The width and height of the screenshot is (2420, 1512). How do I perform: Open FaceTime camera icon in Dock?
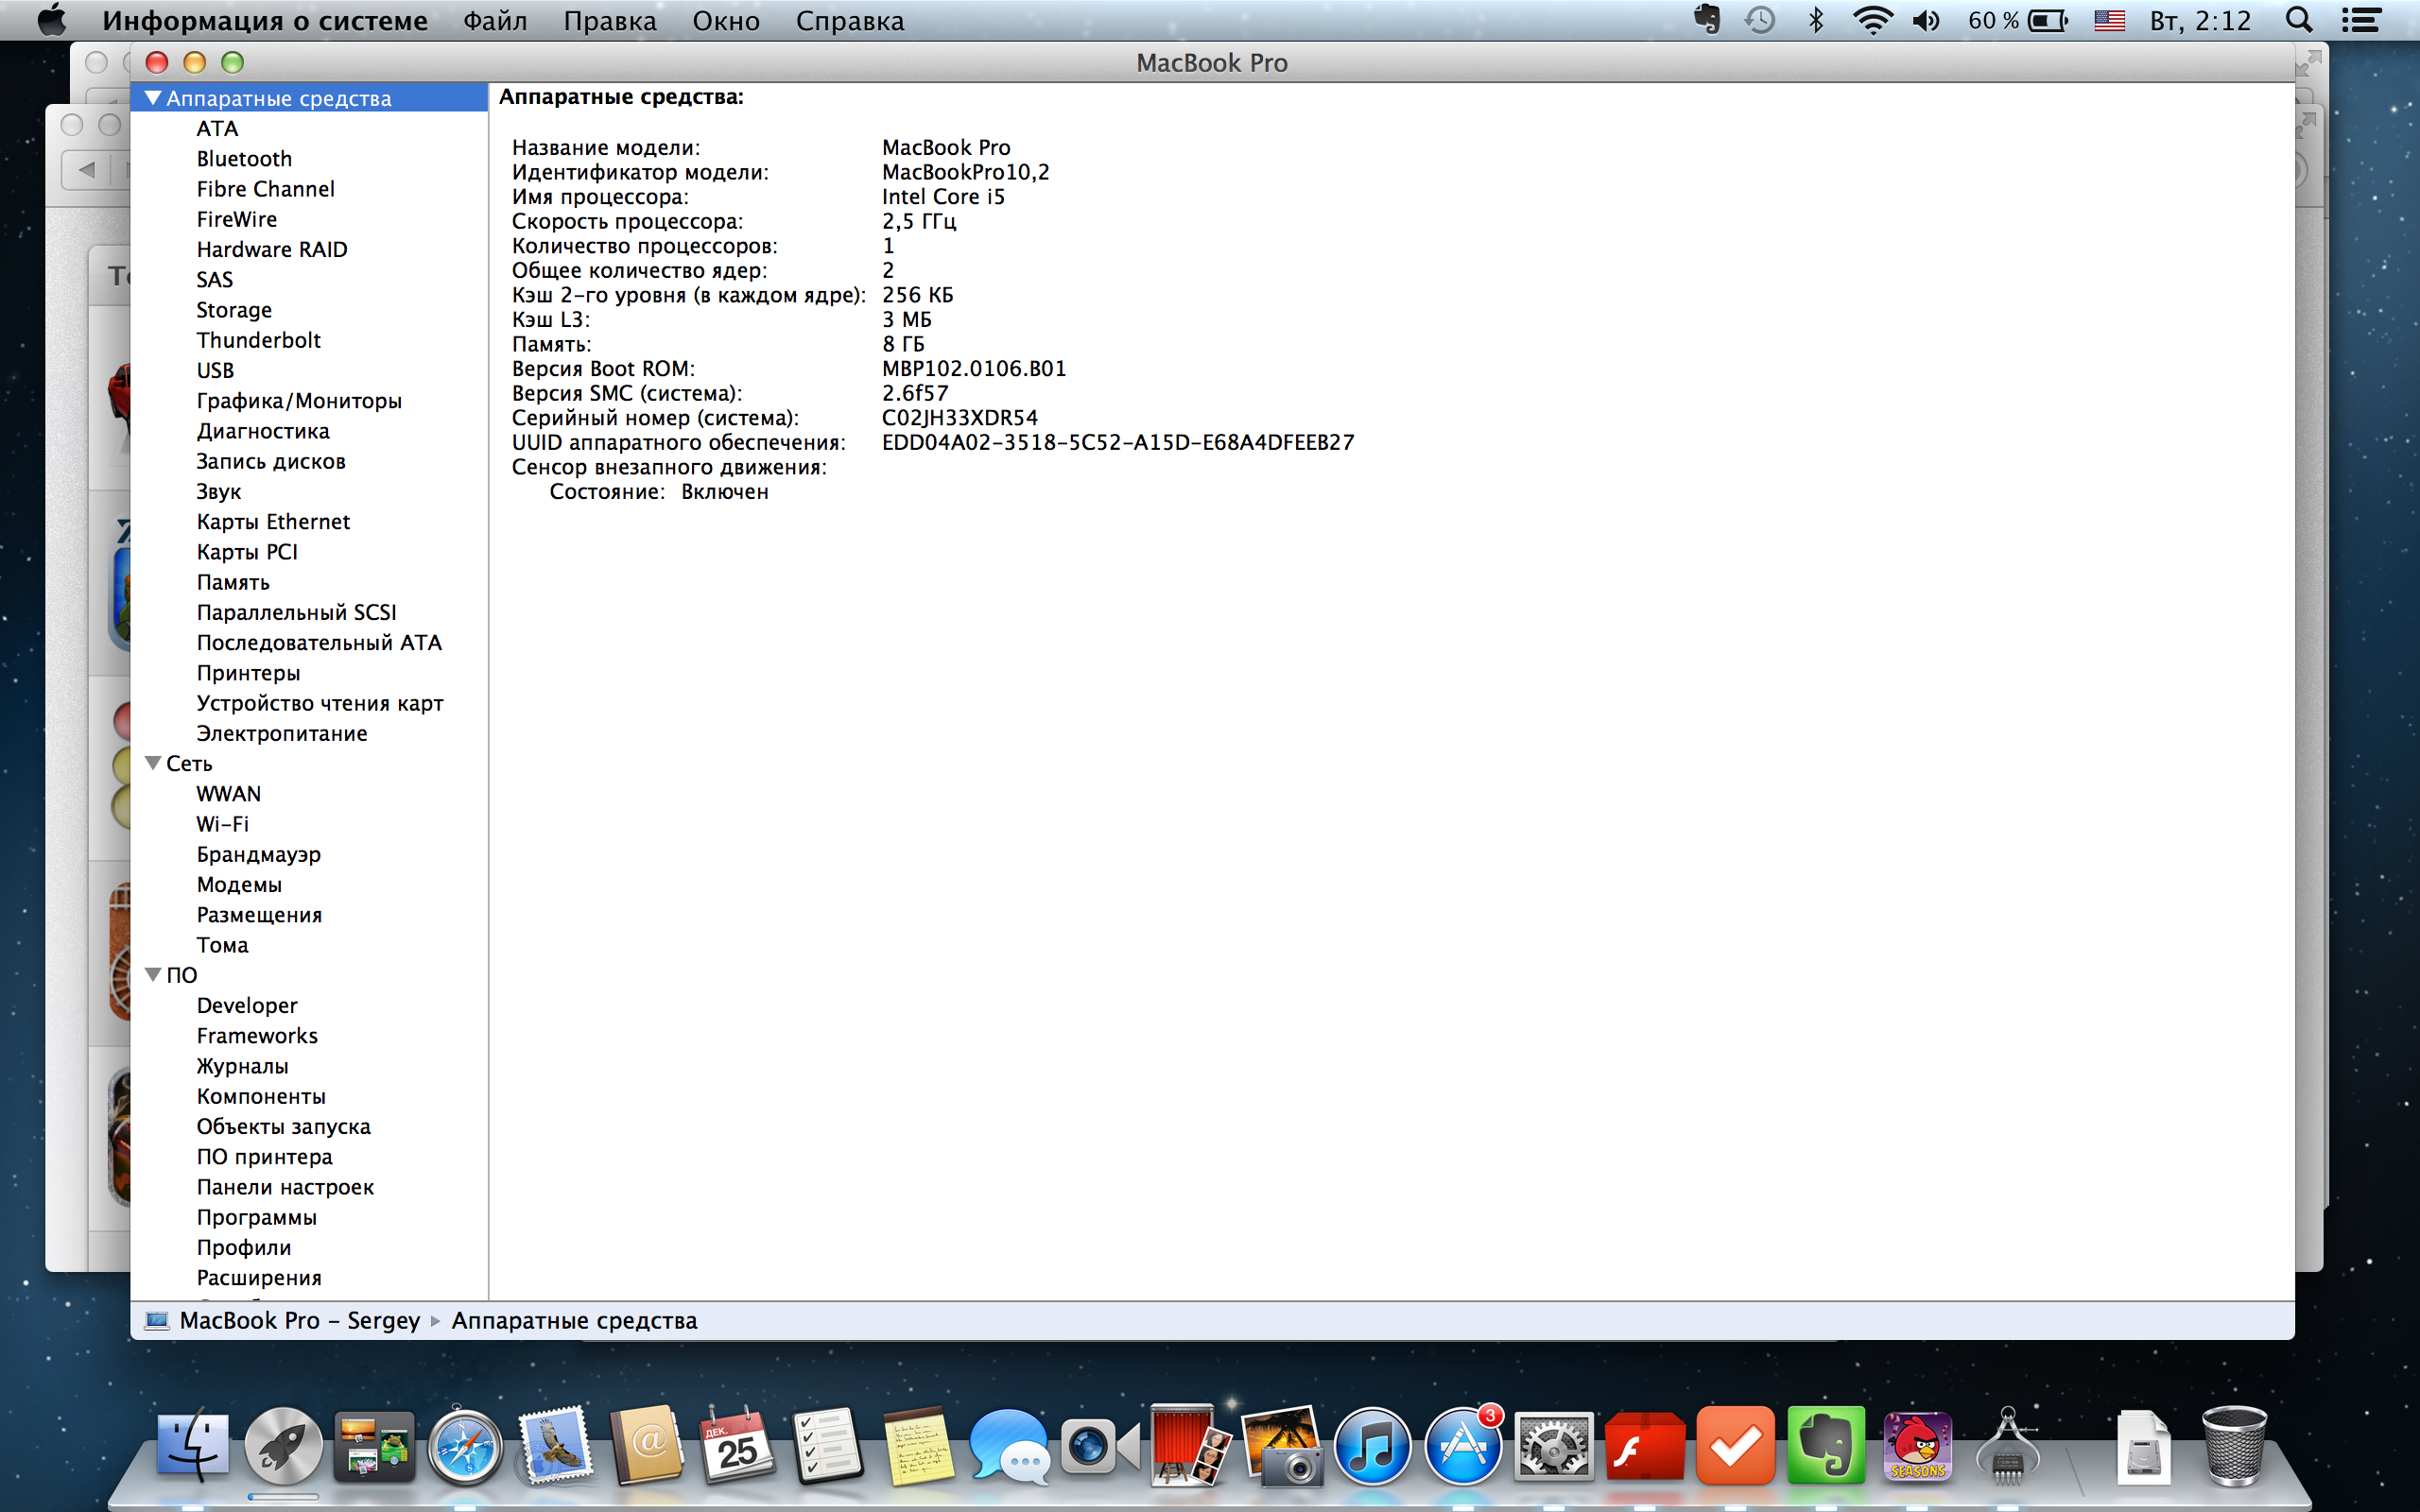(1100, 1447)
